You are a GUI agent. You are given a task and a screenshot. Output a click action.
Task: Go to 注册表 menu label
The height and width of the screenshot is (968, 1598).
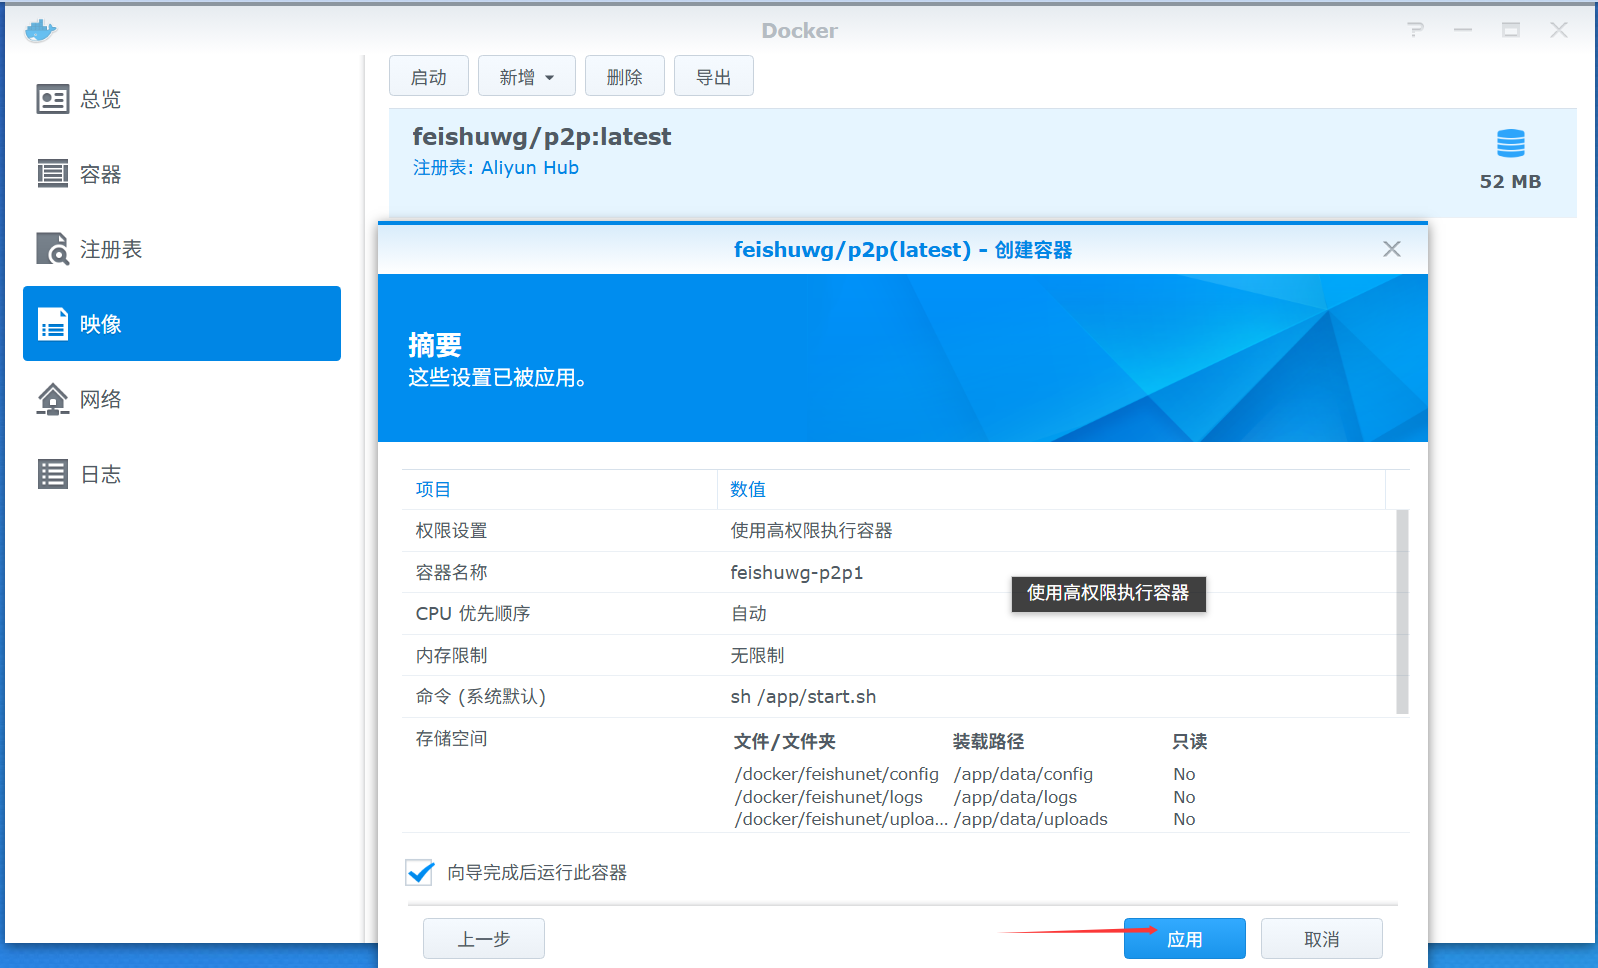pos(111,249)
